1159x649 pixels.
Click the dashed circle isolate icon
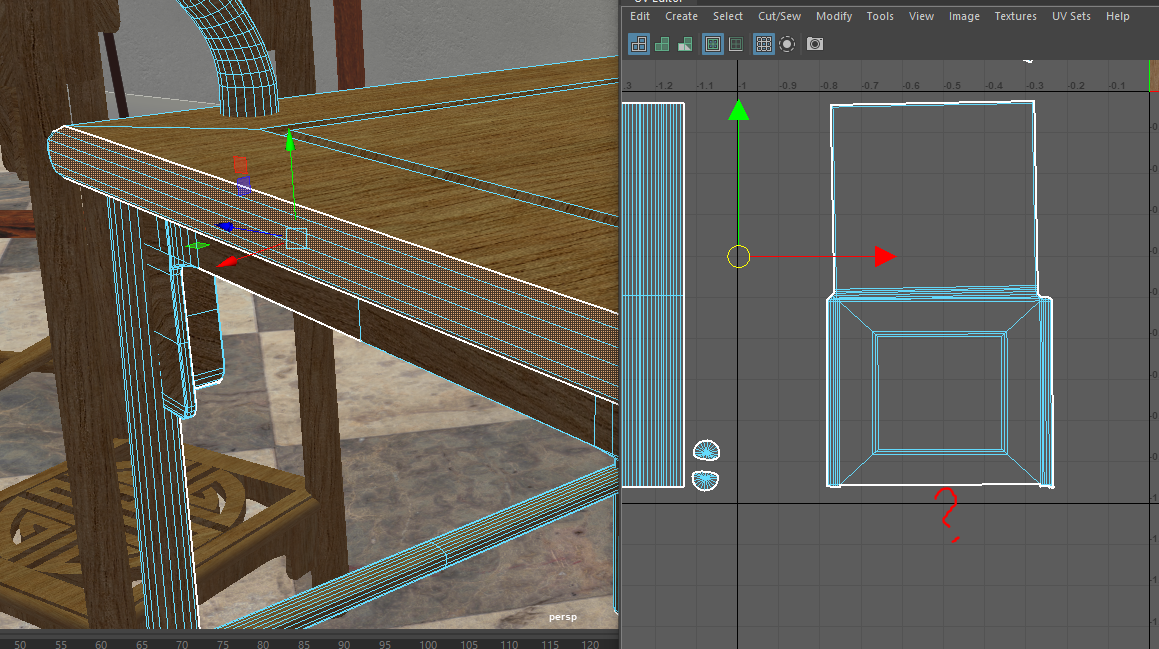click(x=787, y=44)
